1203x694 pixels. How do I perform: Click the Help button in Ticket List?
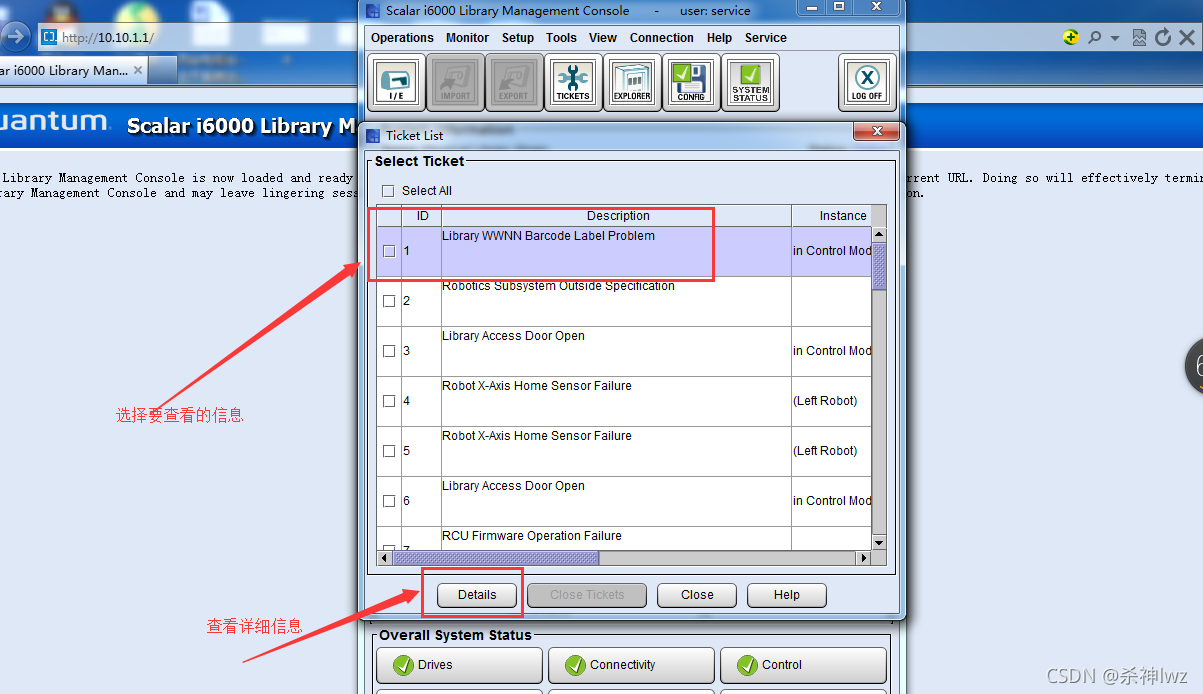(x=787, y=595)
